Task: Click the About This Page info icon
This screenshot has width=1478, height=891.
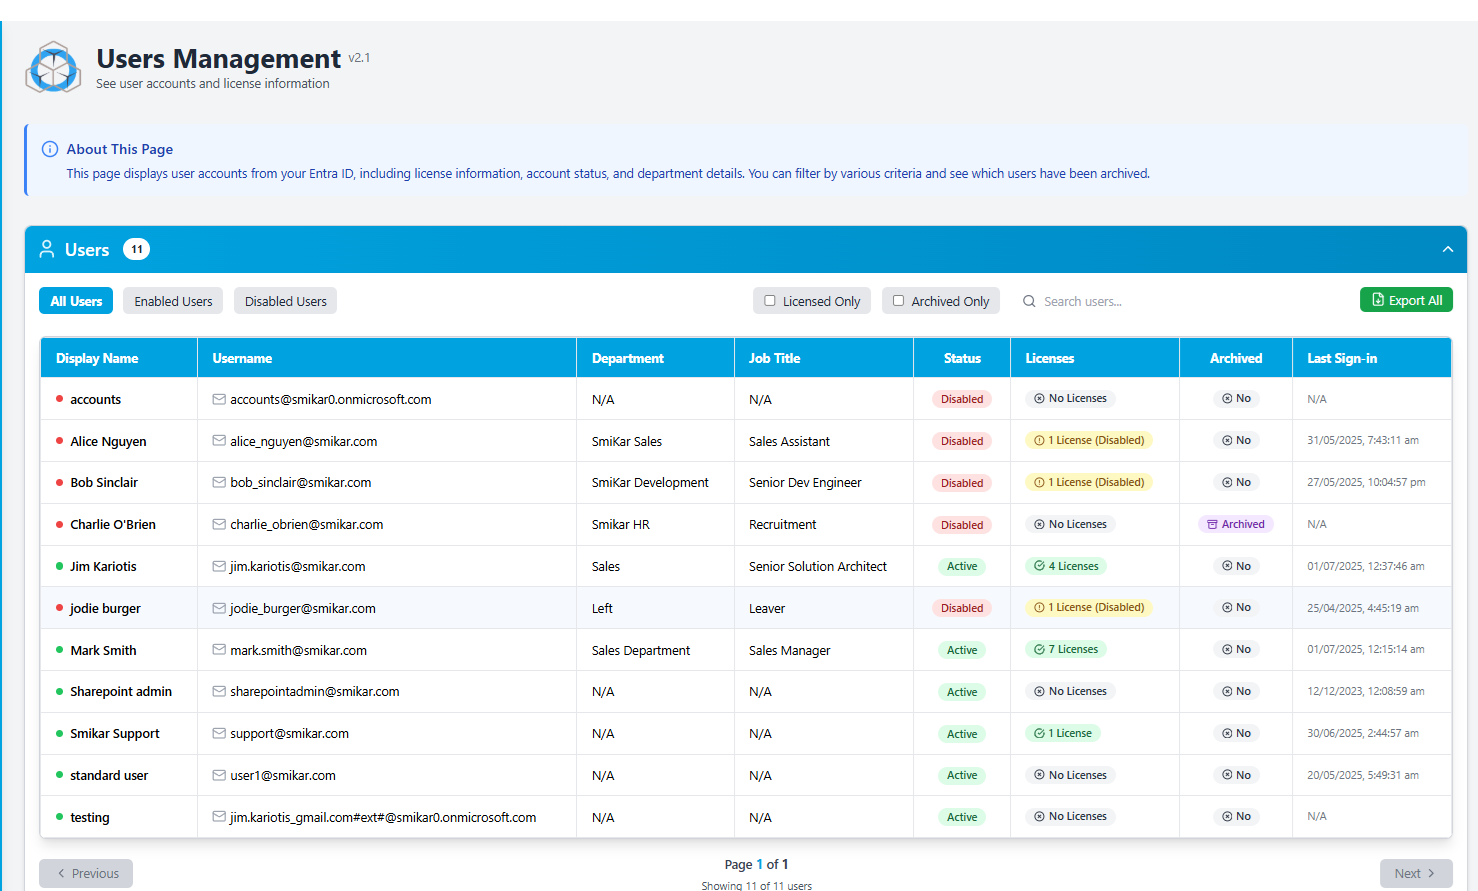Action: (50, 149)
